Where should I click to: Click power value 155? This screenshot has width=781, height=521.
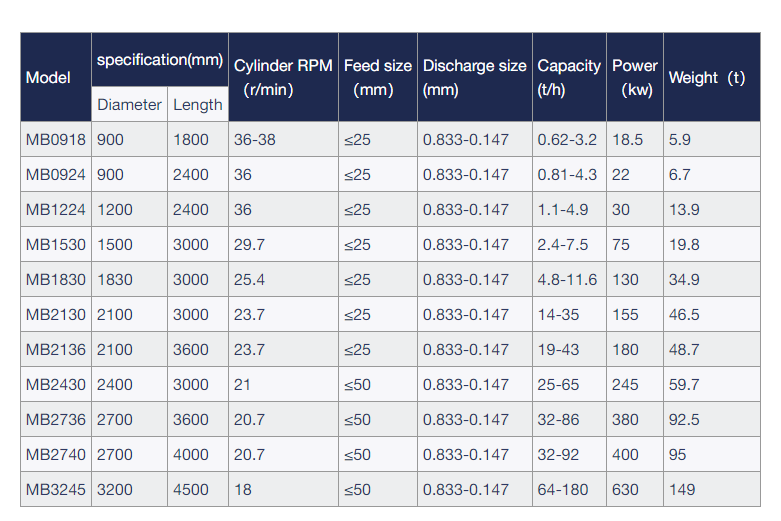coord(635,314)
